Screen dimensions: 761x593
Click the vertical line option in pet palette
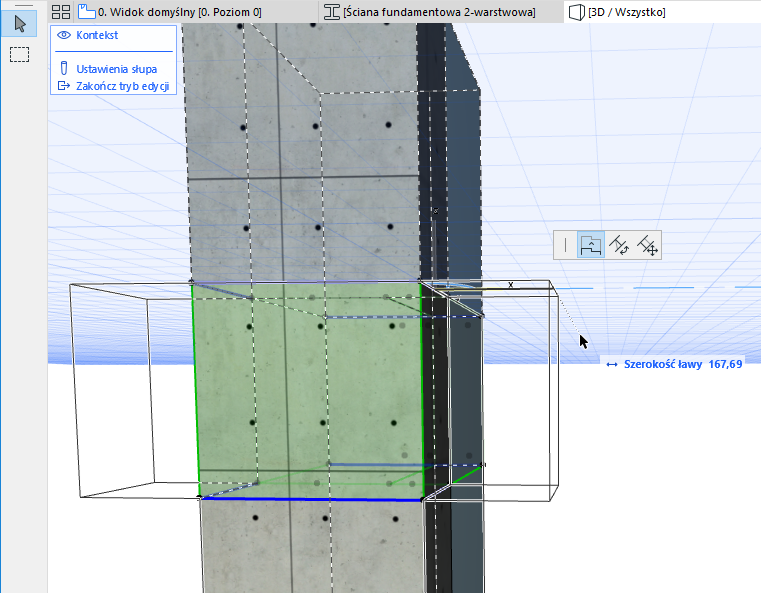[x=566, y=245]
